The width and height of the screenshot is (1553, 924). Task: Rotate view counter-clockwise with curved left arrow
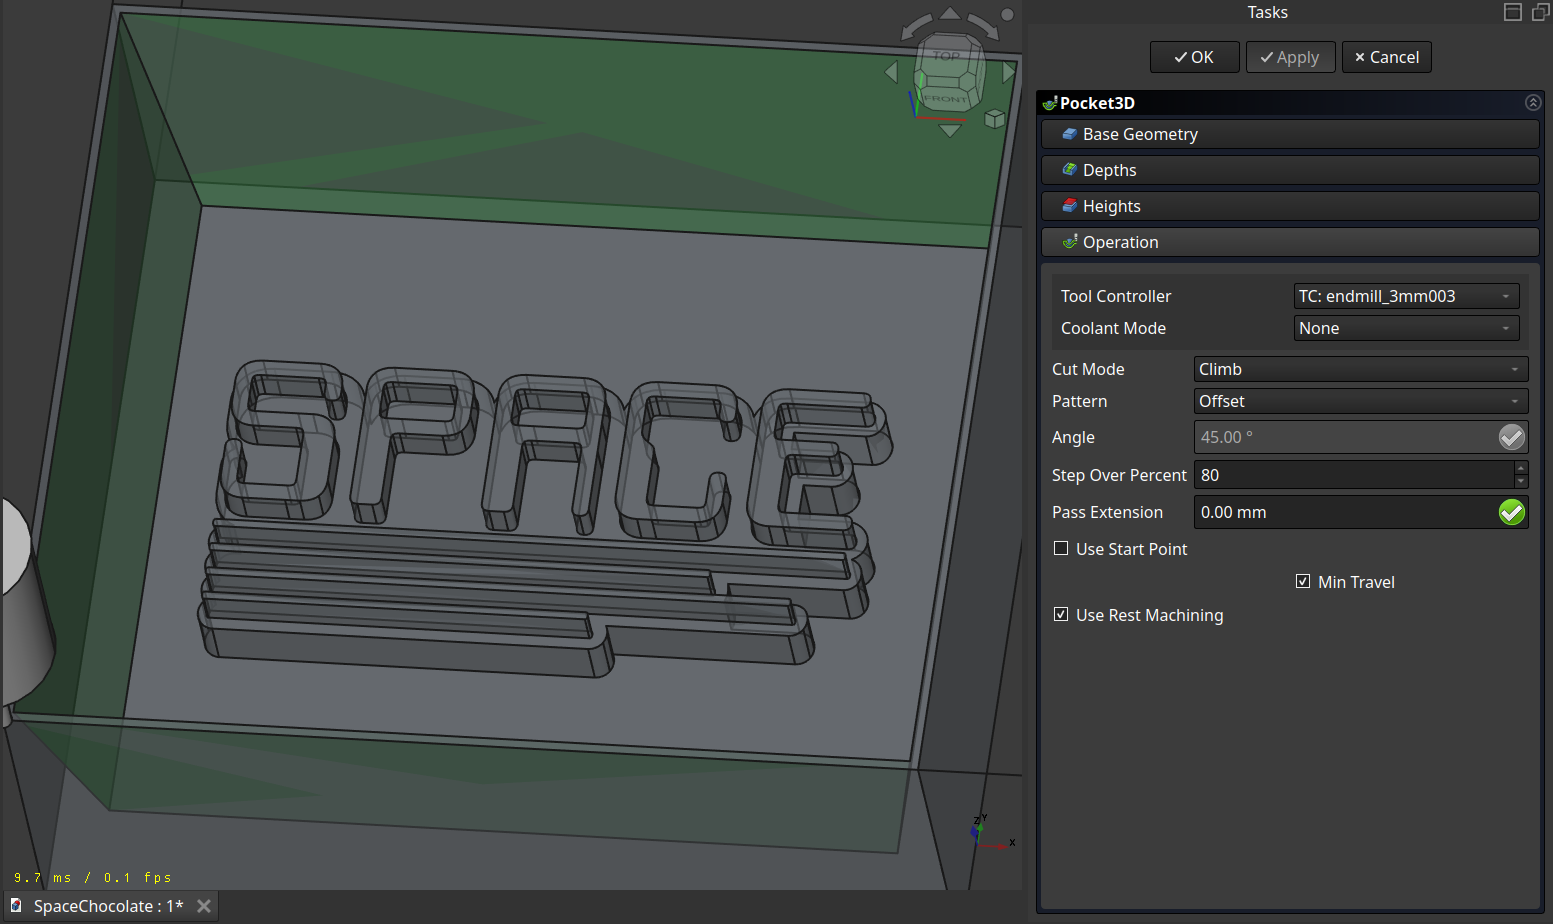[916, 27]
